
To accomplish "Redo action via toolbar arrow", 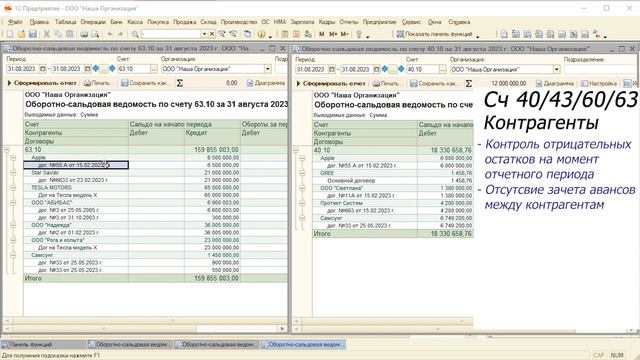I will 120,34.
